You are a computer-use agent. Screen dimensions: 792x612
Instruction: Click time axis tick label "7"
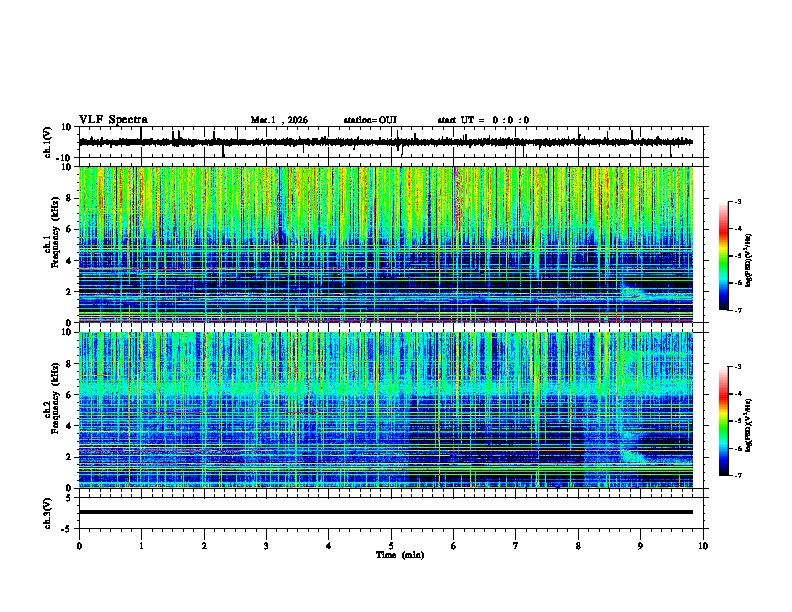(x=516, y=546)
